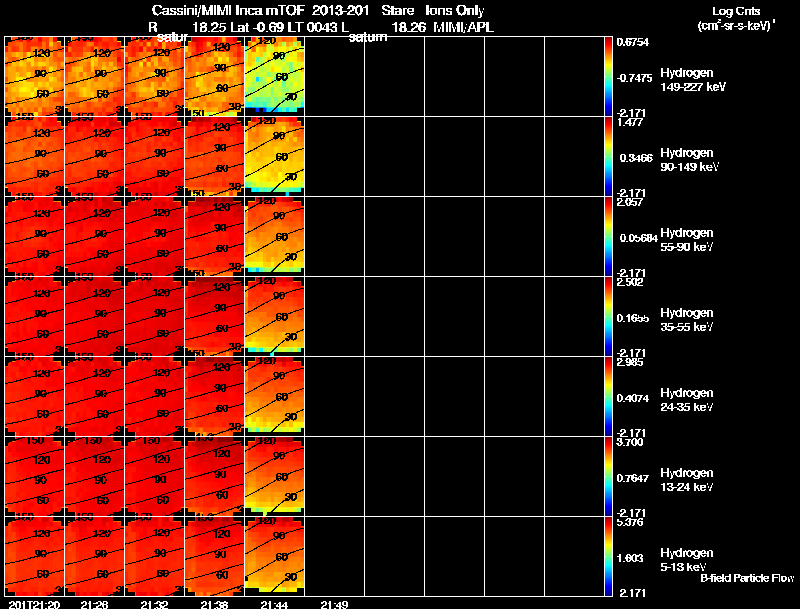The height and width of the screenshot is (609, 800).
Task: Select the "-0.7475" colorbar midpoint
Action: pyautogui.click(x=634, y=78)
